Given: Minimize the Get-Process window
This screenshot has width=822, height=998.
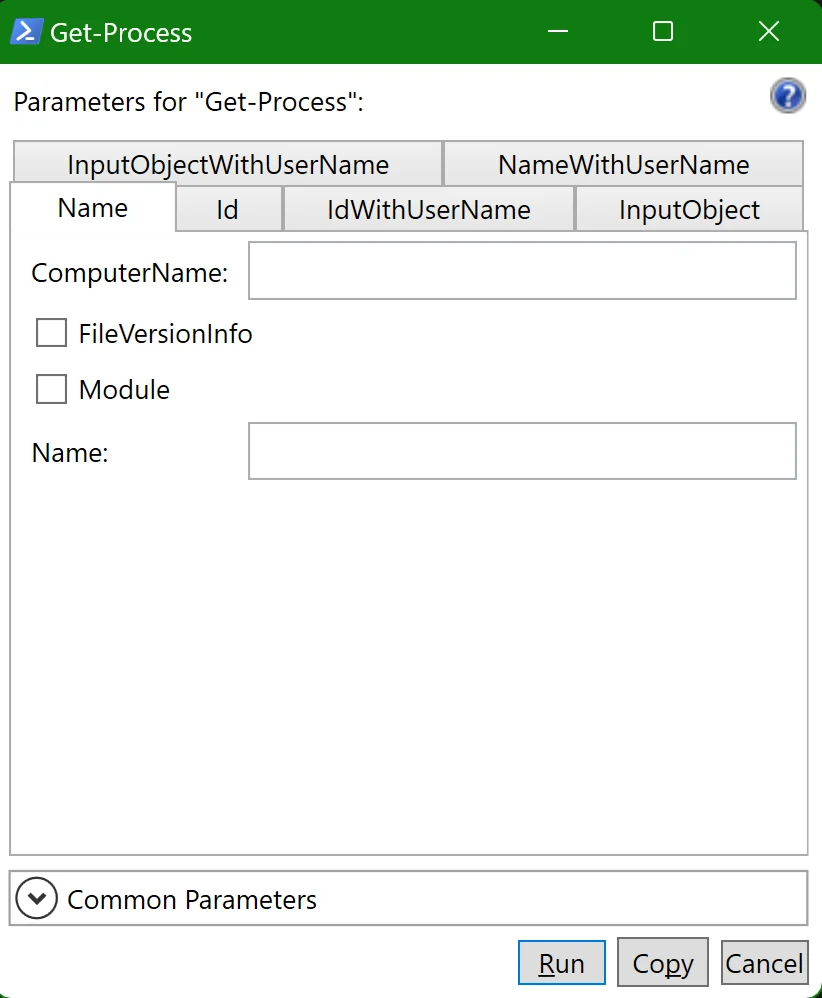Looking at the screenshot, I should click(558, 31).
